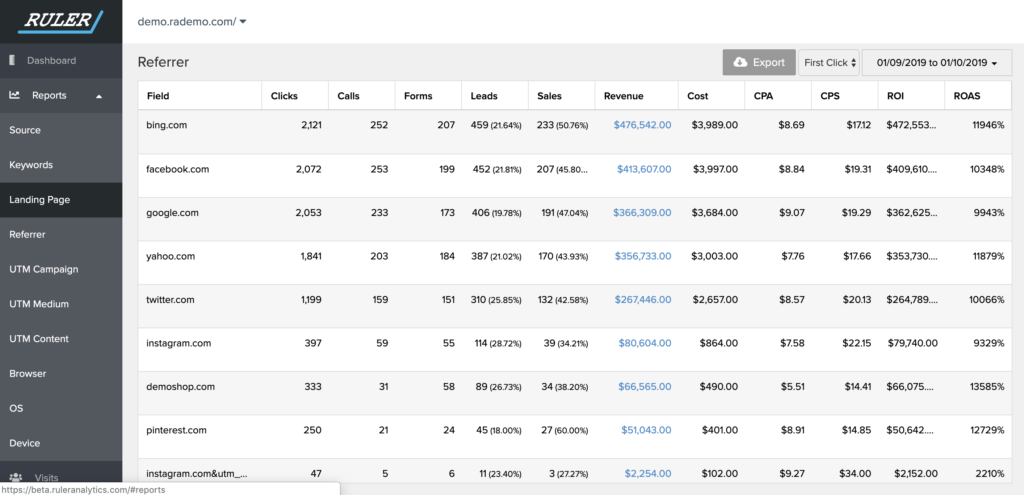Image resolution: width=1024 pixels, height=495 pixels.
Task: Sort by the Cost column header
Action: 711,95
